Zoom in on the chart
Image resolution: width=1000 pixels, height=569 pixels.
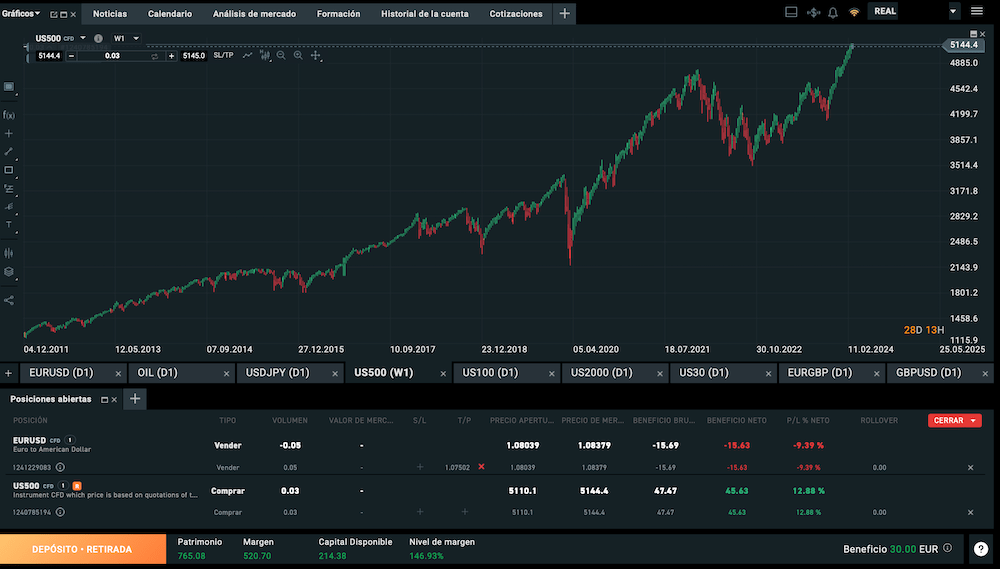[298, 55]
